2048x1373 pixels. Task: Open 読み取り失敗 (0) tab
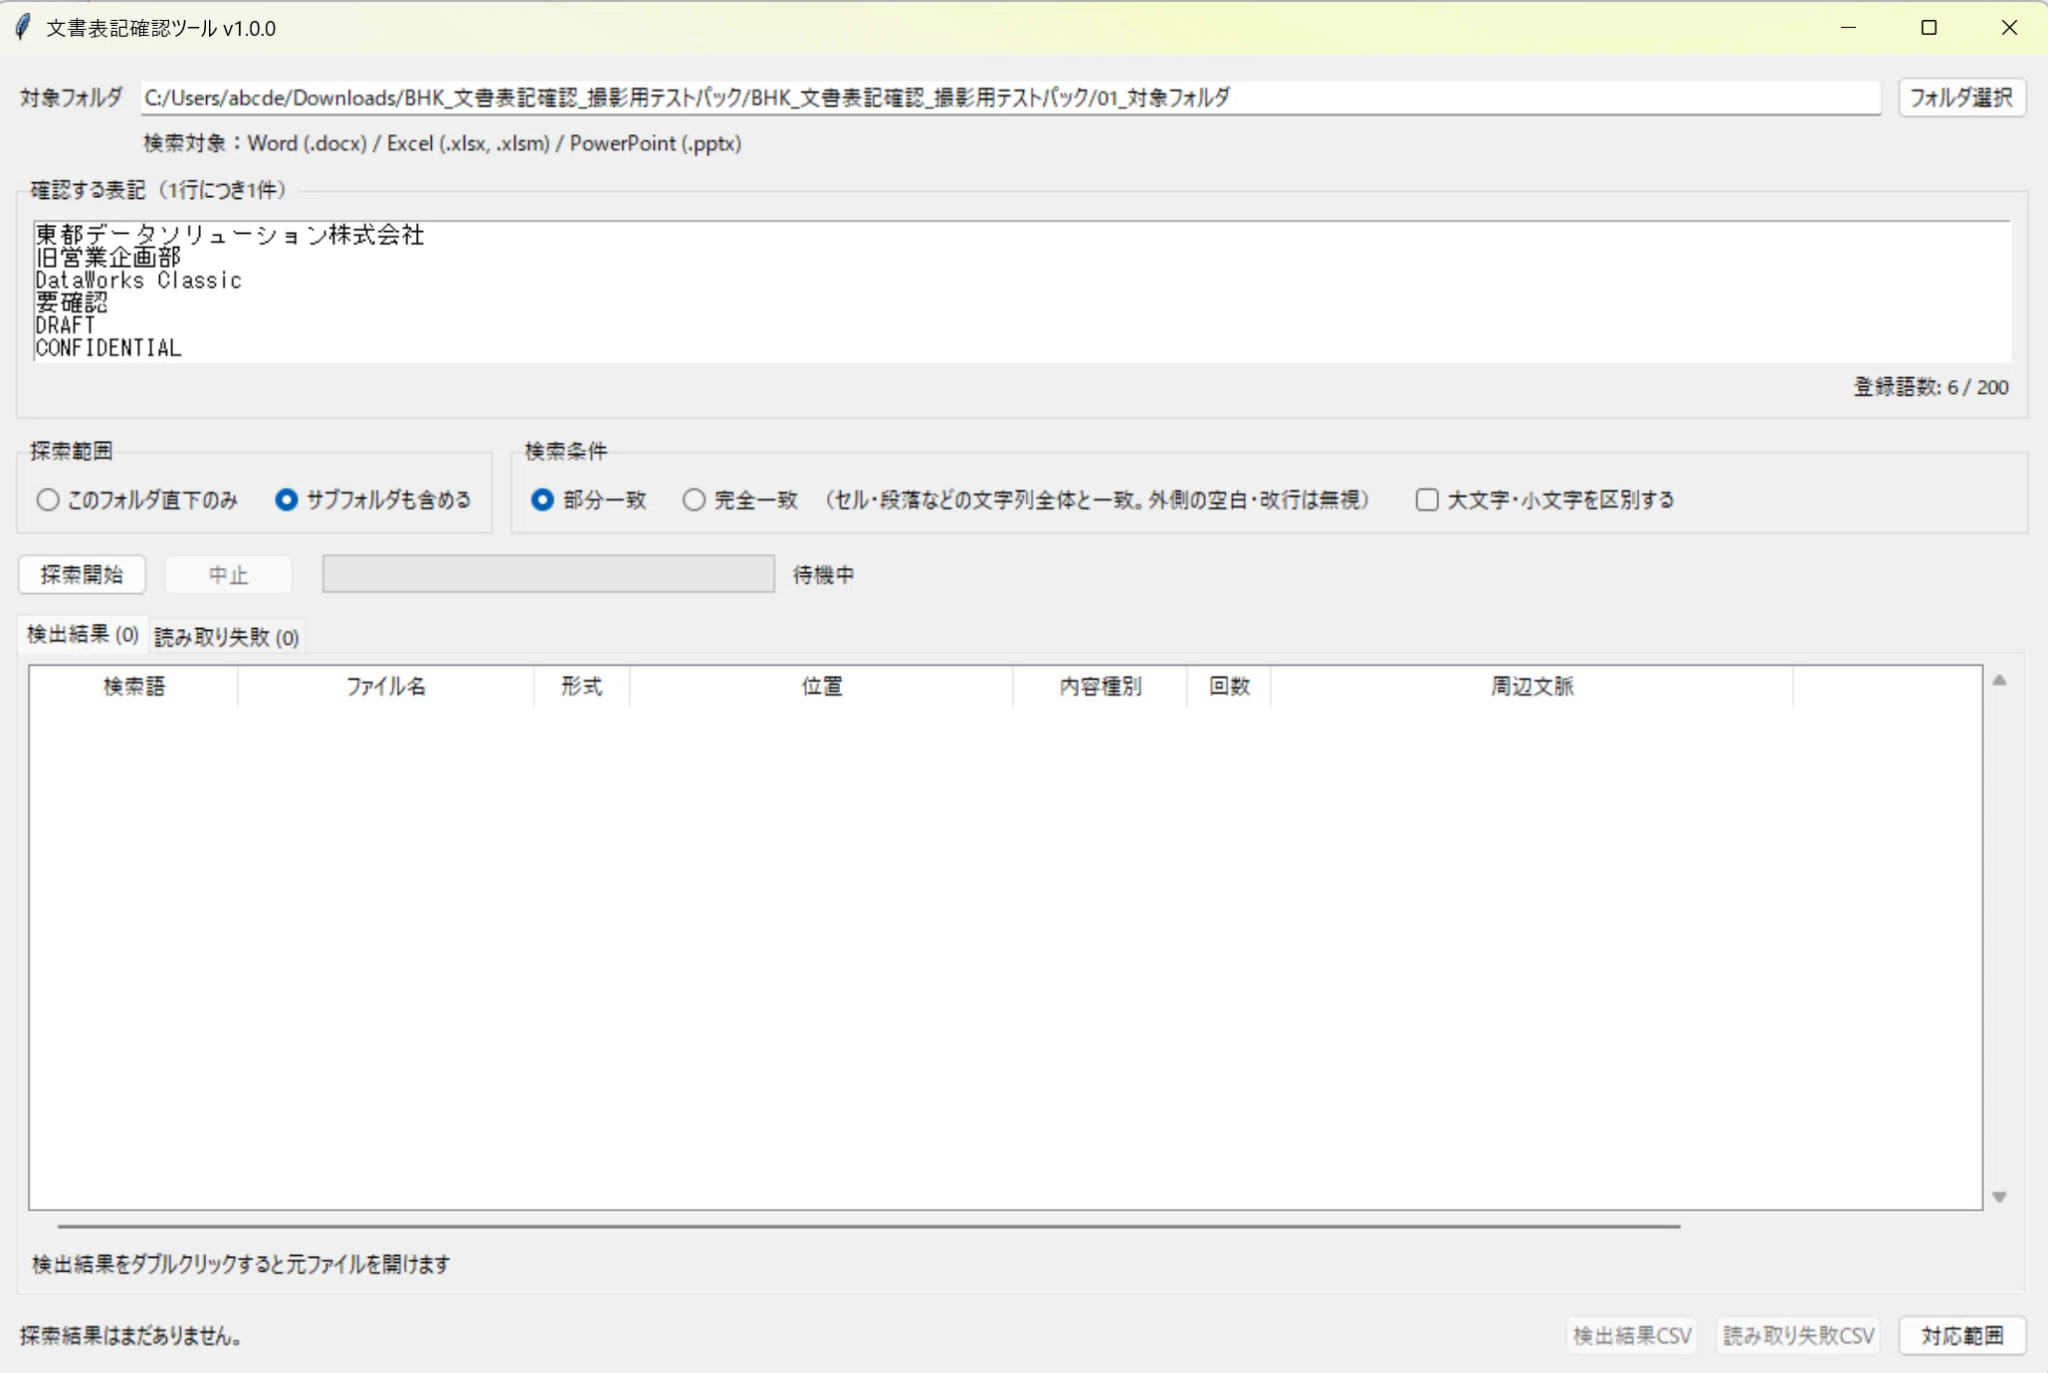[227, 637]
